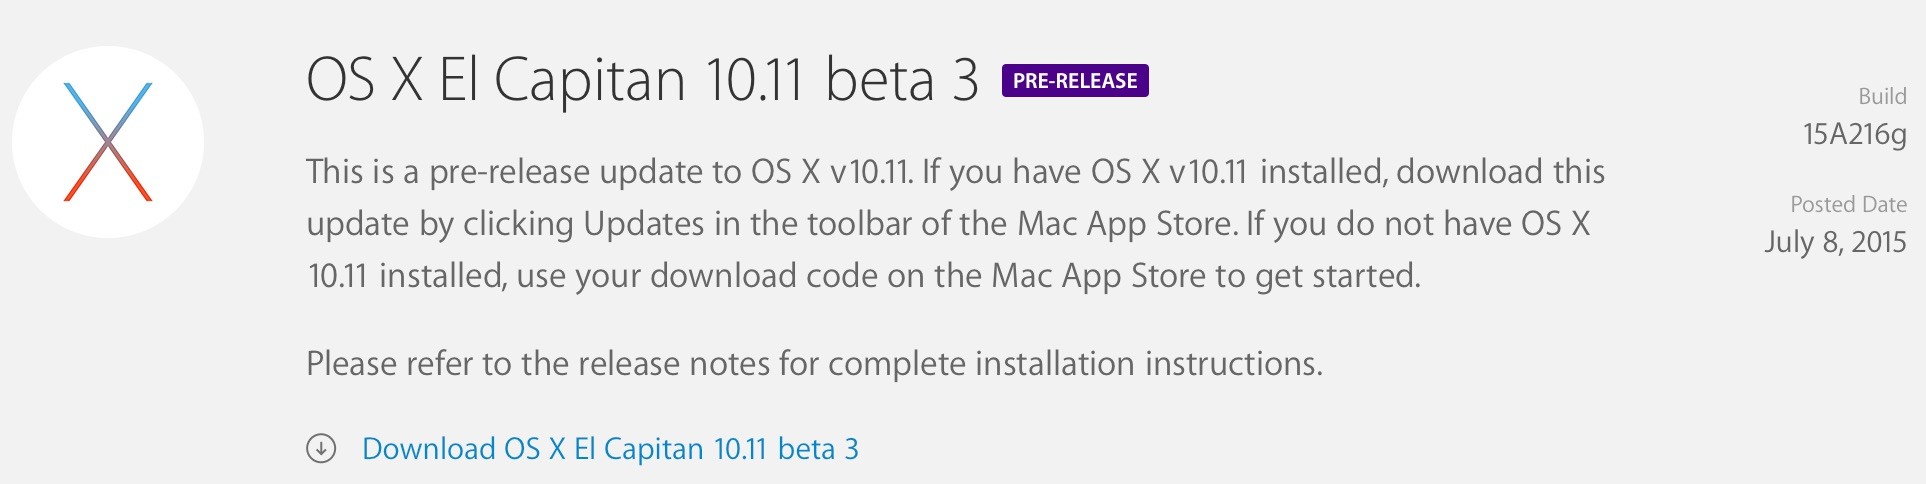Select the July 8, 2015 date
Screen dimensions: 1926x484
[1835, 242]
